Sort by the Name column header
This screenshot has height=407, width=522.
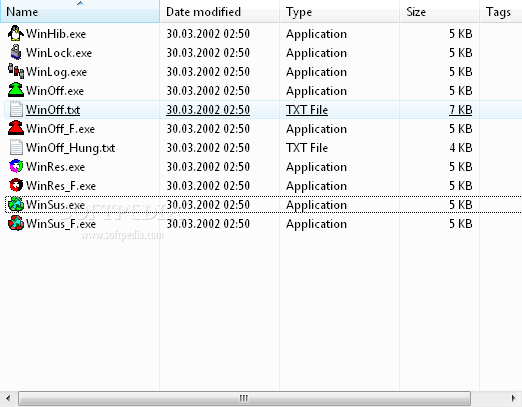[80, 12]
